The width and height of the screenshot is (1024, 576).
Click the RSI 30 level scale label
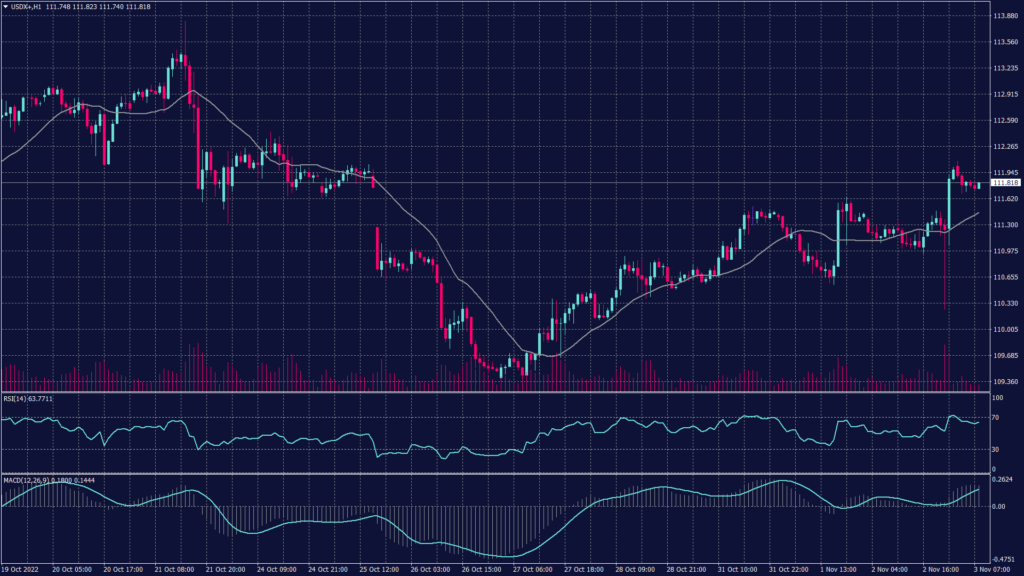(995, 449)
